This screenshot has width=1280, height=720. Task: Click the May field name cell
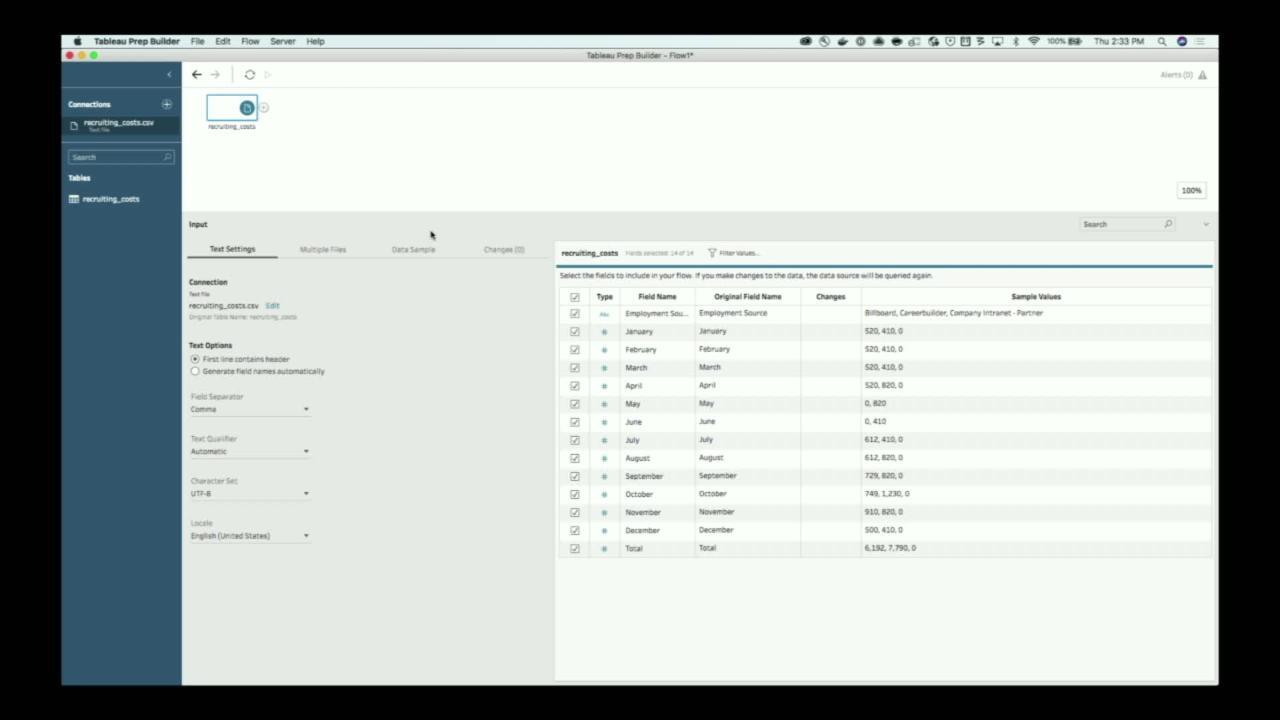pyautogui.click(x=657, y=404)
